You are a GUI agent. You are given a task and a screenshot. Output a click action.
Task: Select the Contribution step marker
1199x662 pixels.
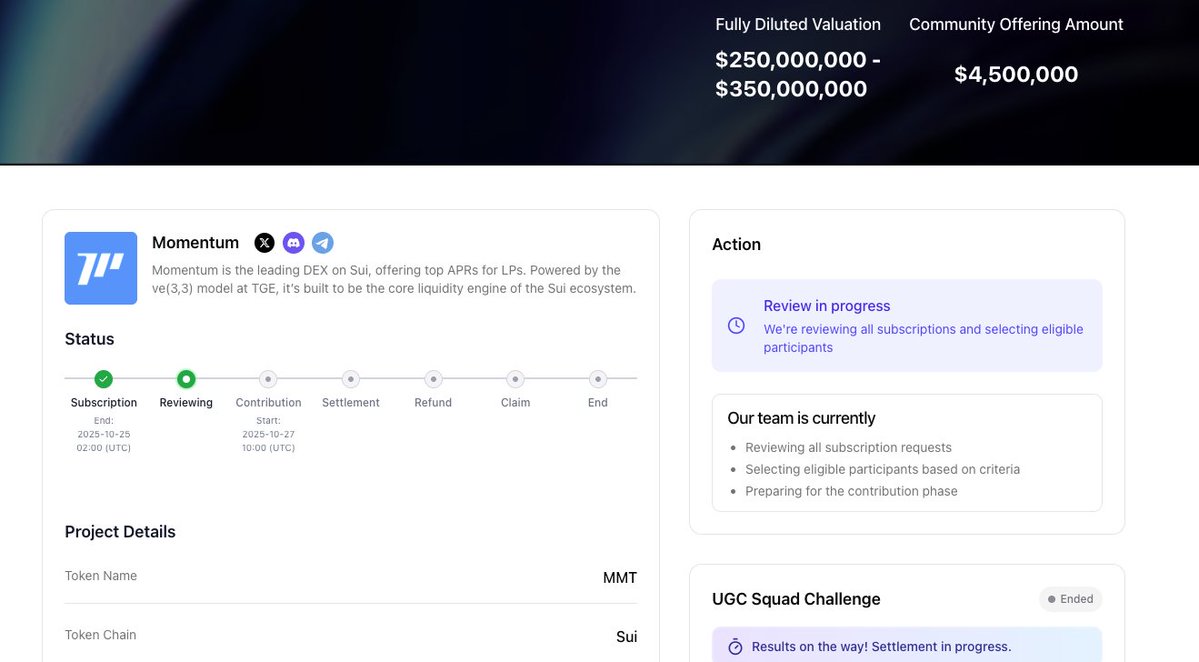click(268, 379)
